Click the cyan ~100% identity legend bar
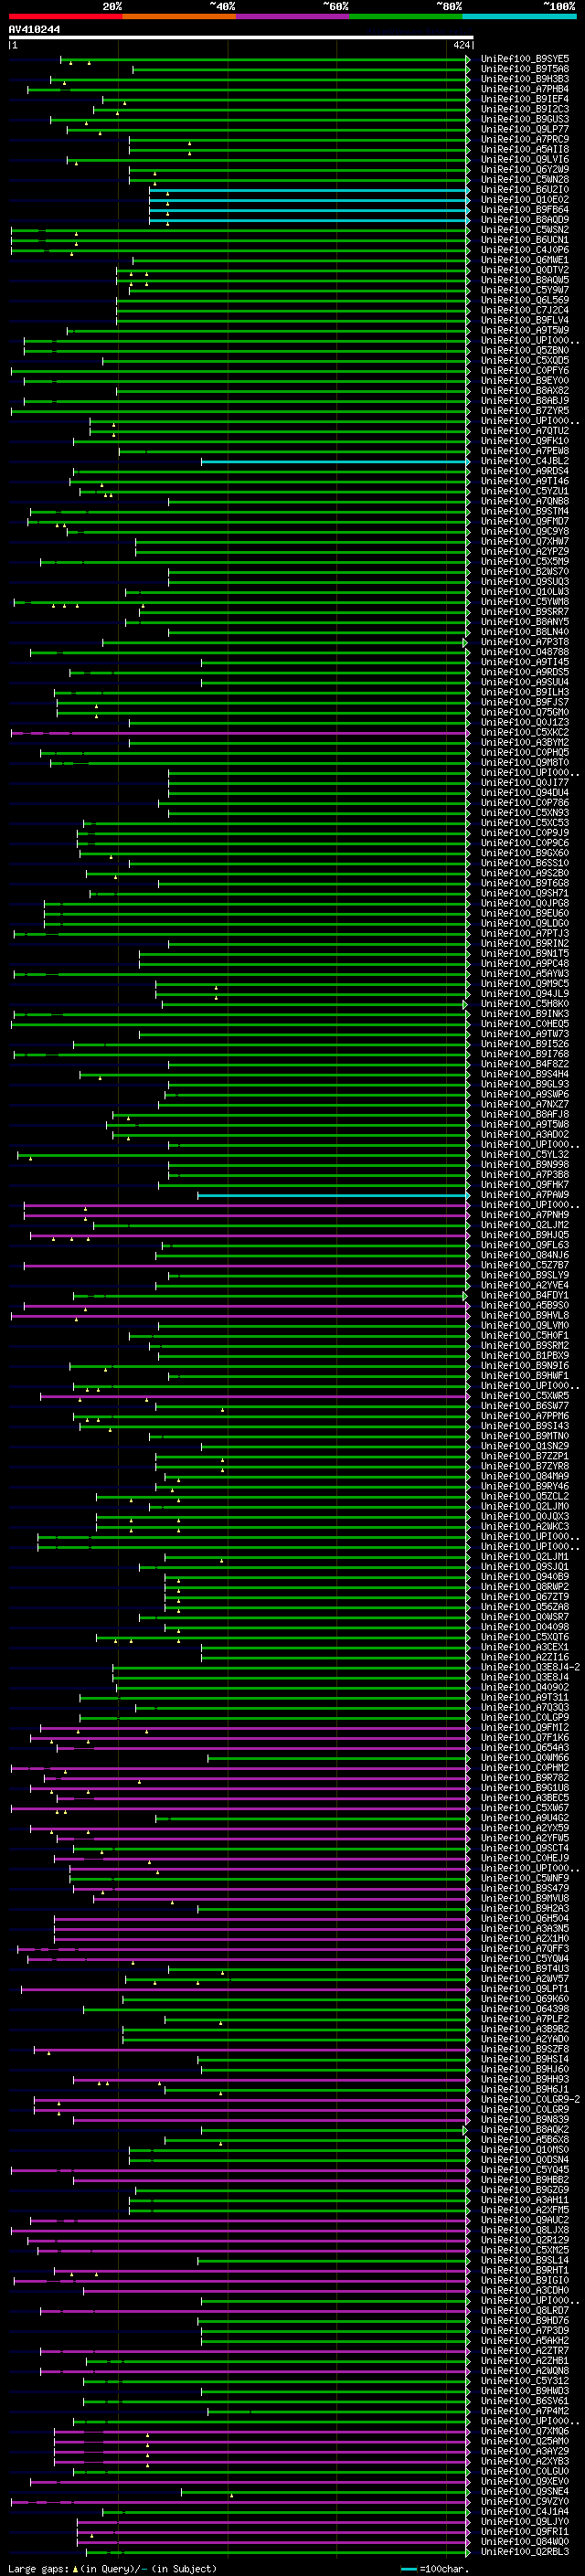Image resolution: width=585 pixels, height=2576 pixels. click(520, 16)
